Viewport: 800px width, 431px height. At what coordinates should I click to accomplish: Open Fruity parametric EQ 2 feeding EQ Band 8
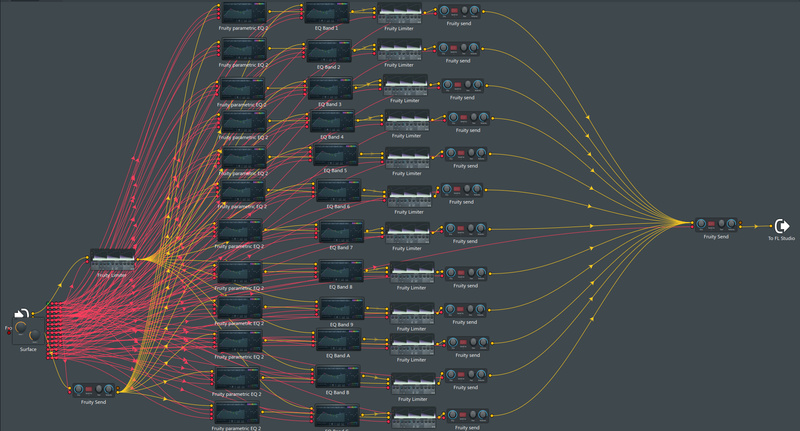tap(240, 272)
